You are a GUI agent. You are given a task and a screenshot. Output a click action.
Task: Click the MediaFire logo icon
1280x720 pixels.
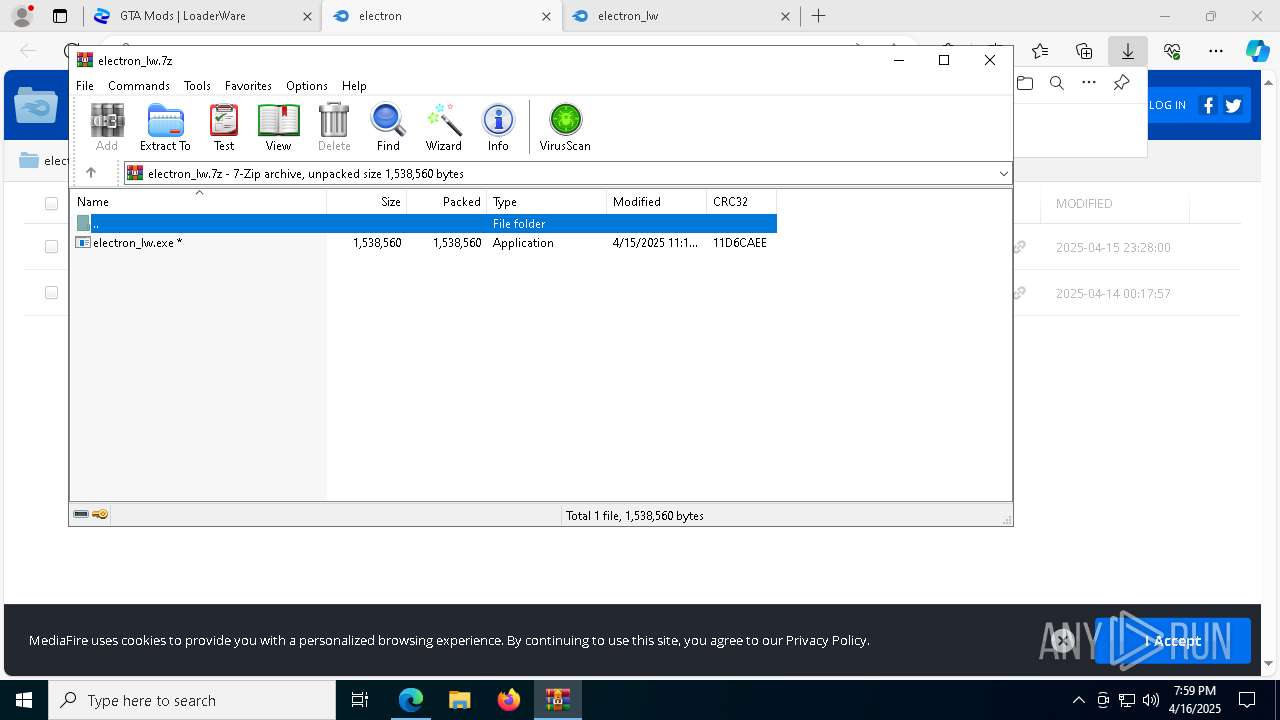click(36, 105)
